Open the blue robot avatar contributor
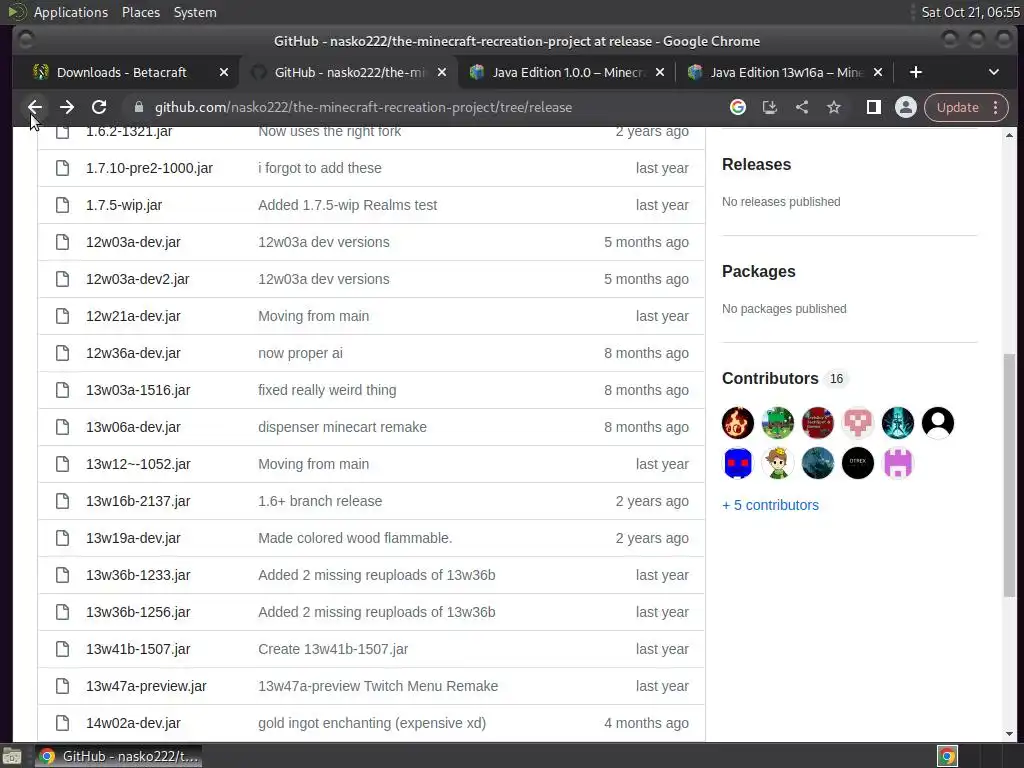This screenshot has height=768, width=1024. [x=738, y=464]
